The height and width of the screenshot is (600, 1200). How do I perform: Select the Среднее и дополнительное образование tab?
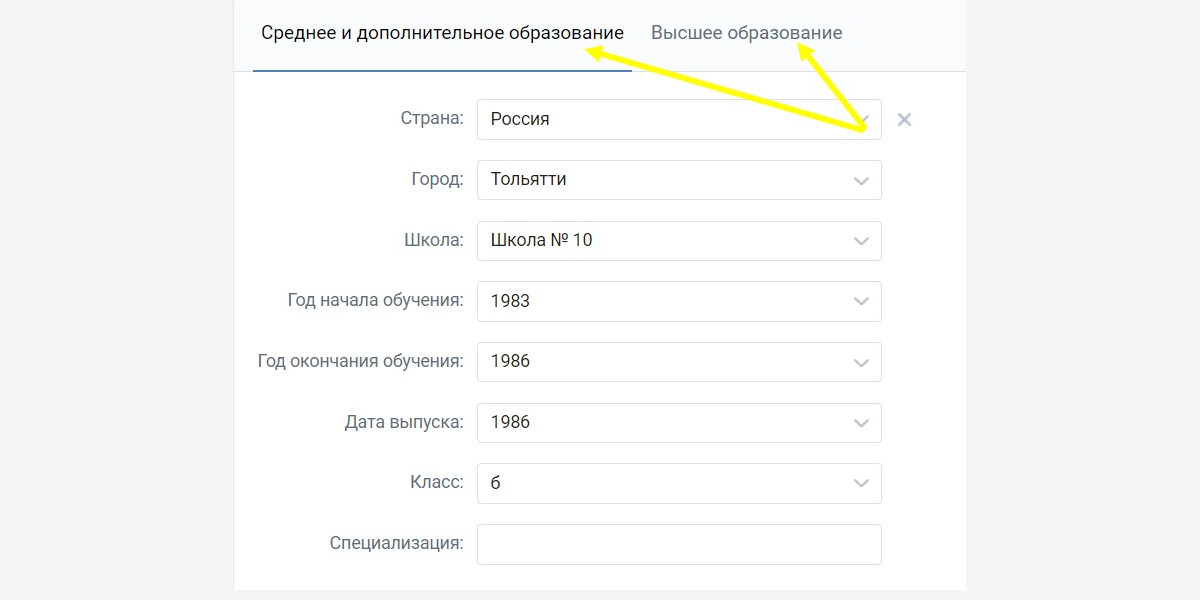442,33
